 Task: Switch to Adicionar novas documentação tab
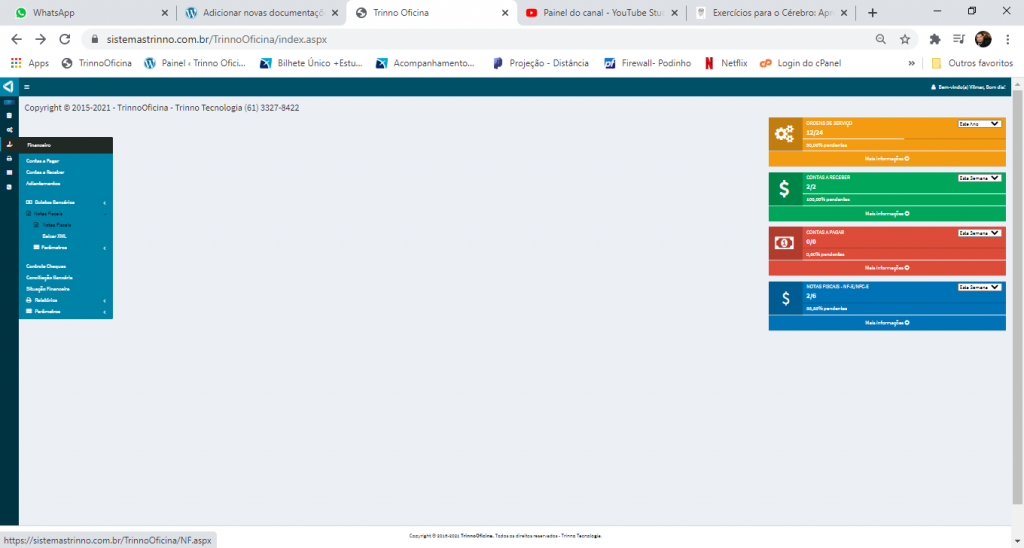pos(261,12)
